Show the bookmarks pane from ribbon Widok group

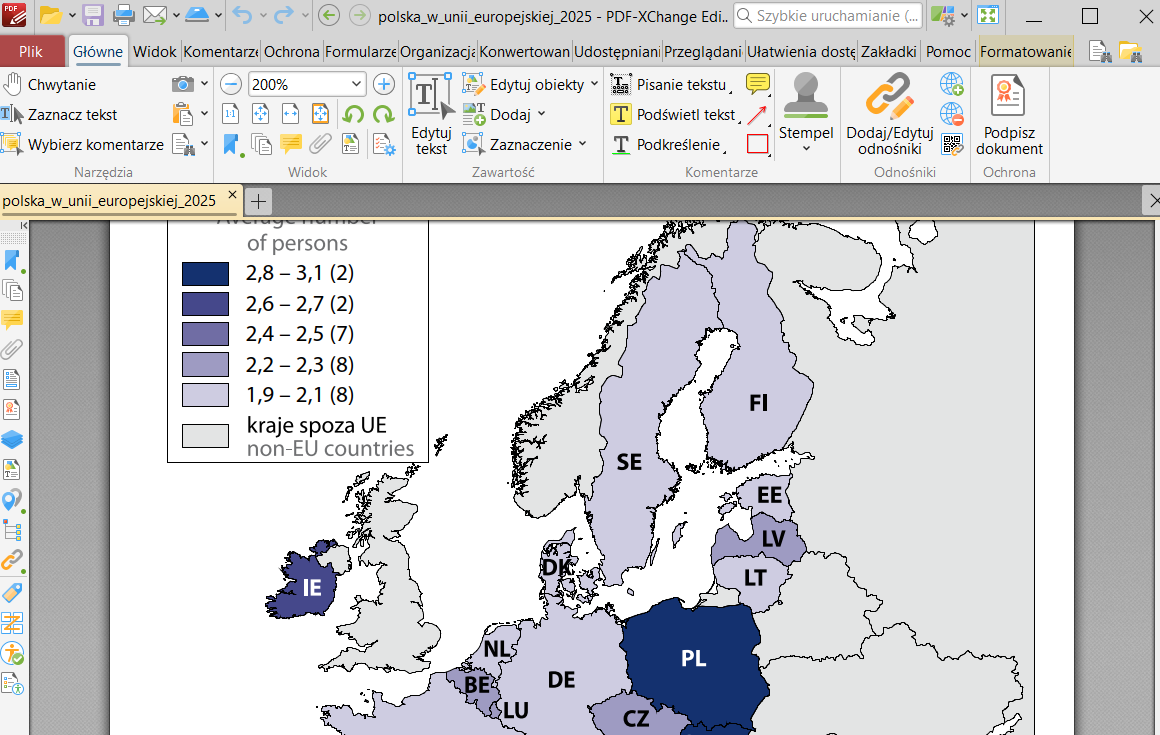(232, 144)
